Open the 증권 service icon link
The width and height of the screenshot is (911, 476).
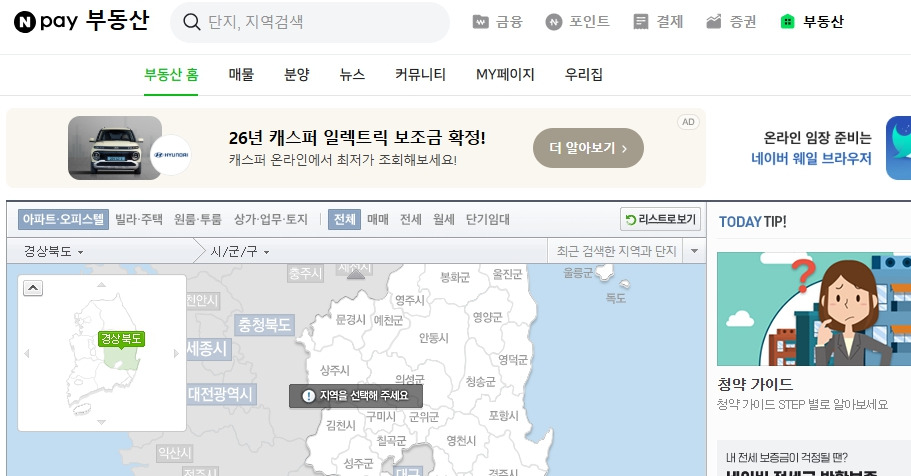point(731,22)
